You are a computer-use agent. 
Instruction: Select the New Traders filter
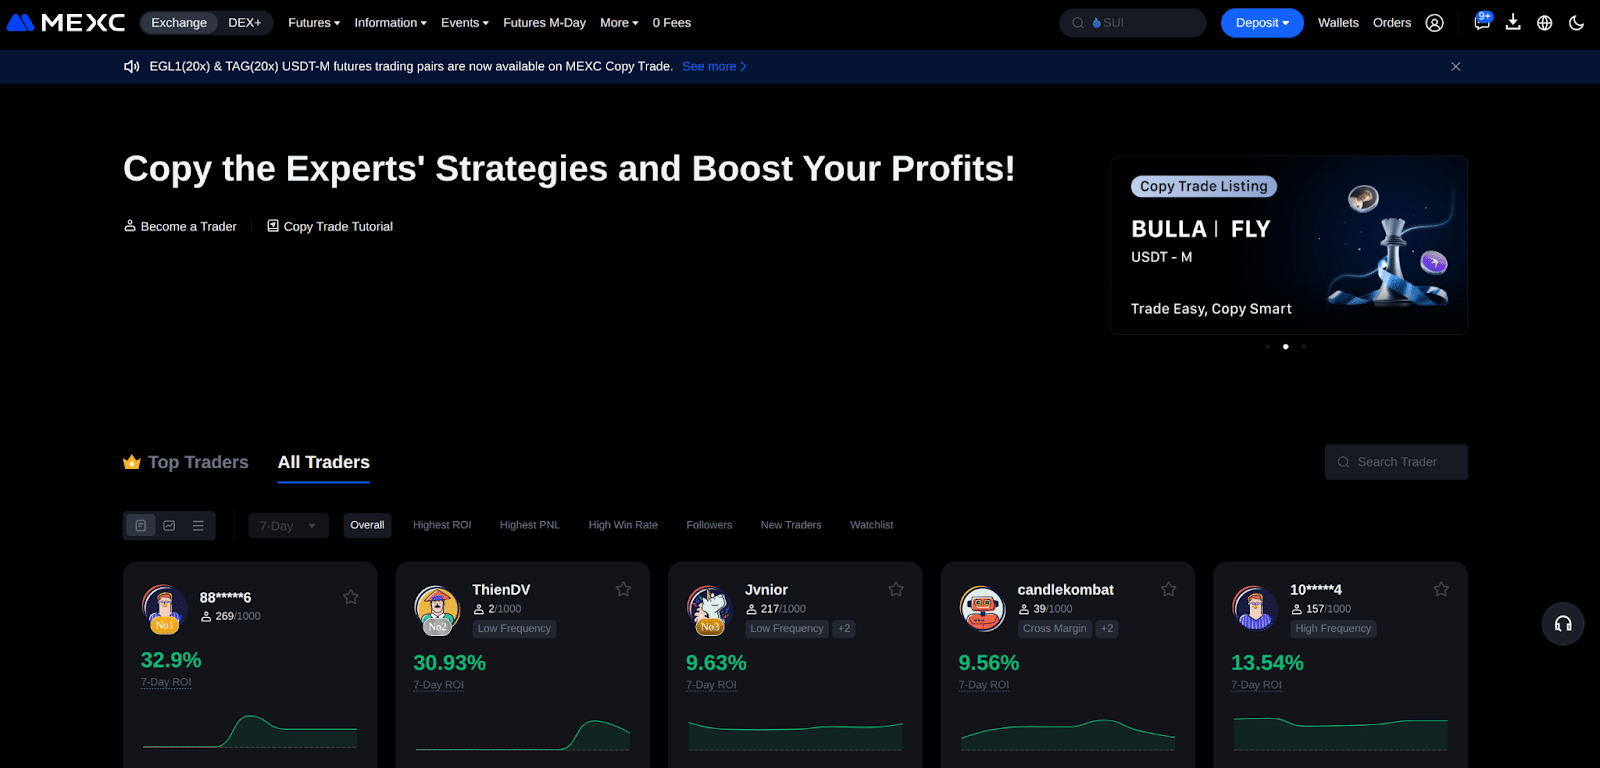tap(791, 525)
